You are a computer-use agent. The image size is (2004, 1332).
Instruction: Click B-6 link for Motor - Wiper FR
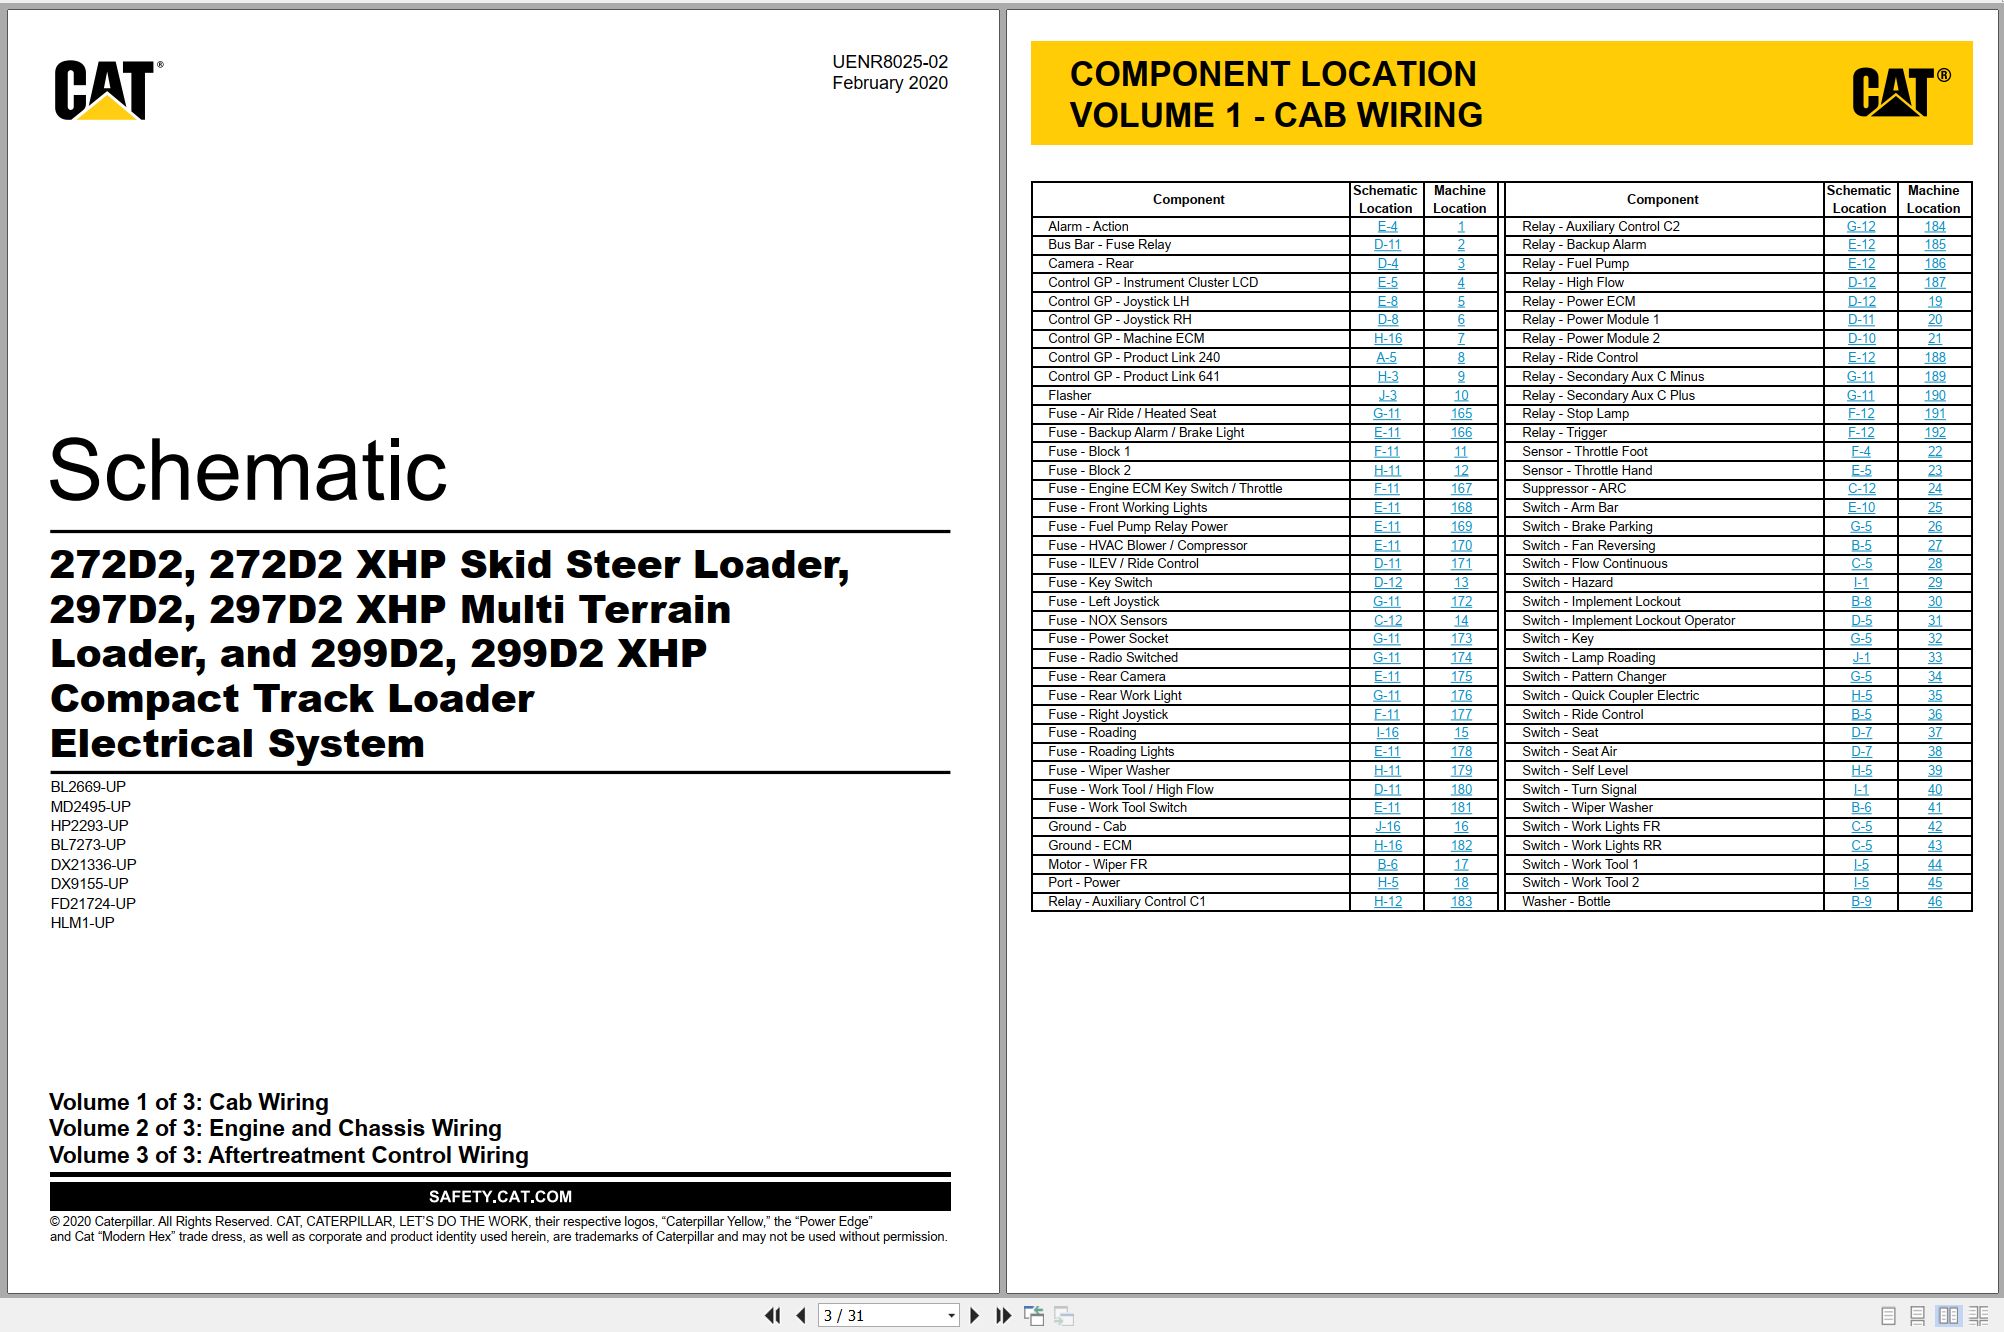pos(1387,865)
